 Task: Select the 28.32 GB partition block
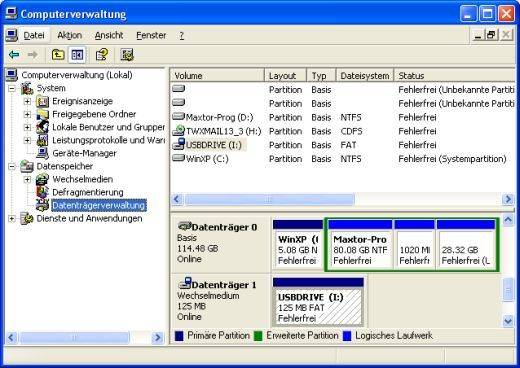(466, 245)
